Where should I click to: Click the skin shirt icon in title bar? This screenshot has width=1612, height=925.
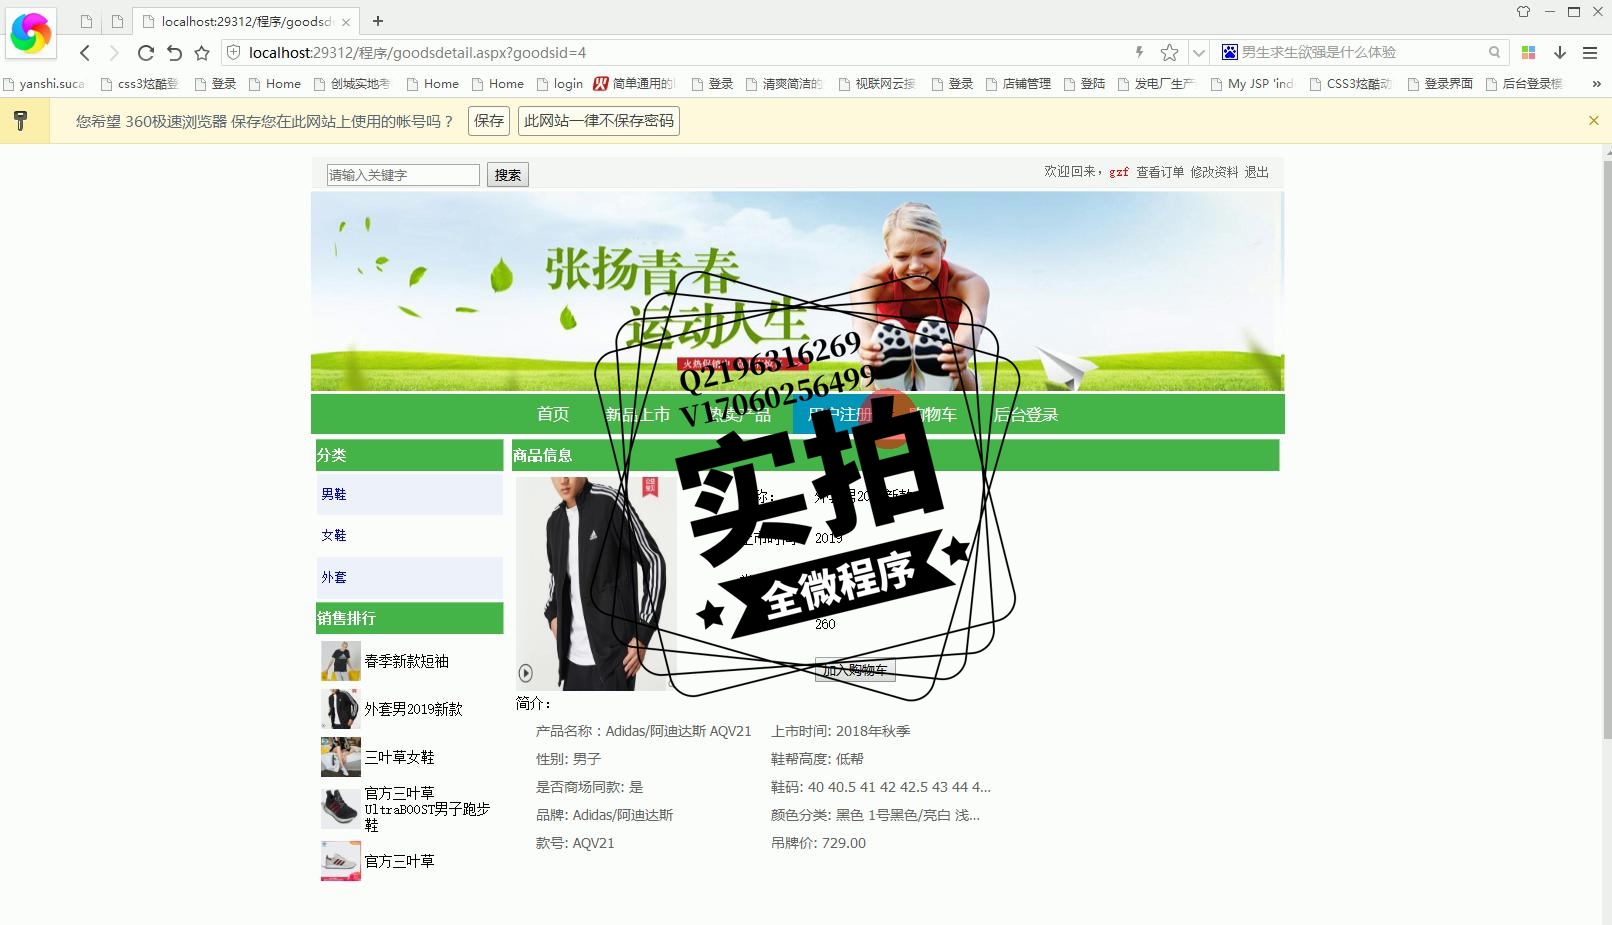(x=1523, y=12)
